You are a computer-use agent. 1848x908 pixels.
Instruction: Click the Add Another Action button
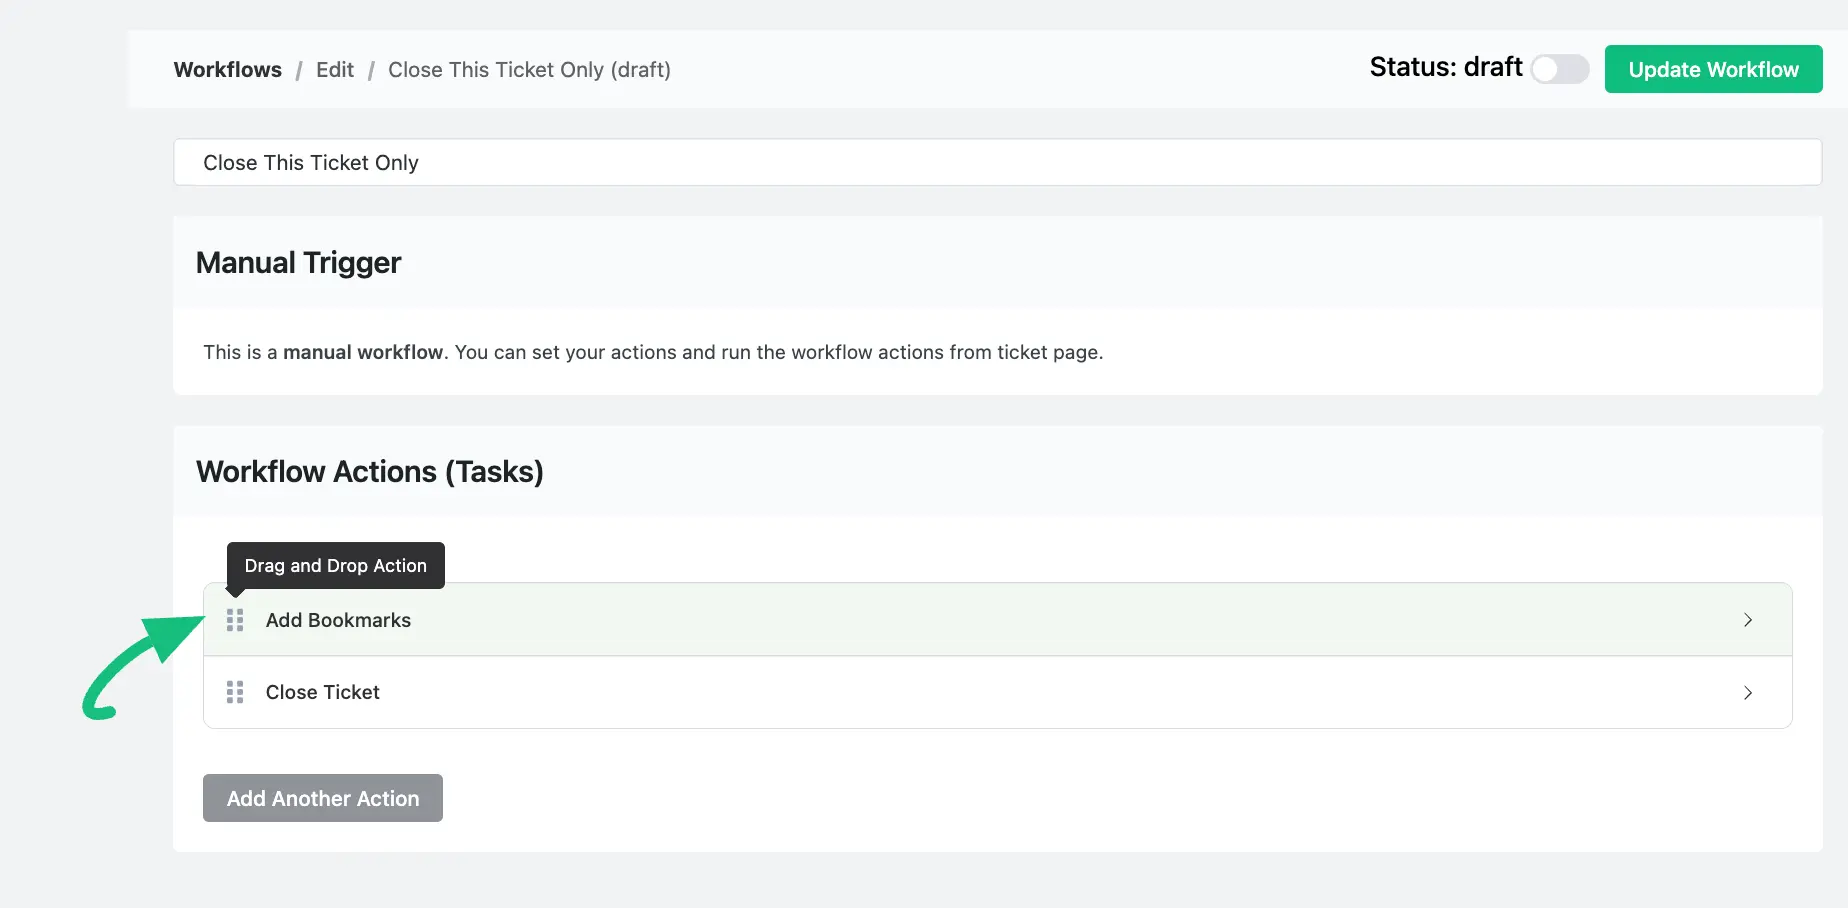tap(323, 798)
